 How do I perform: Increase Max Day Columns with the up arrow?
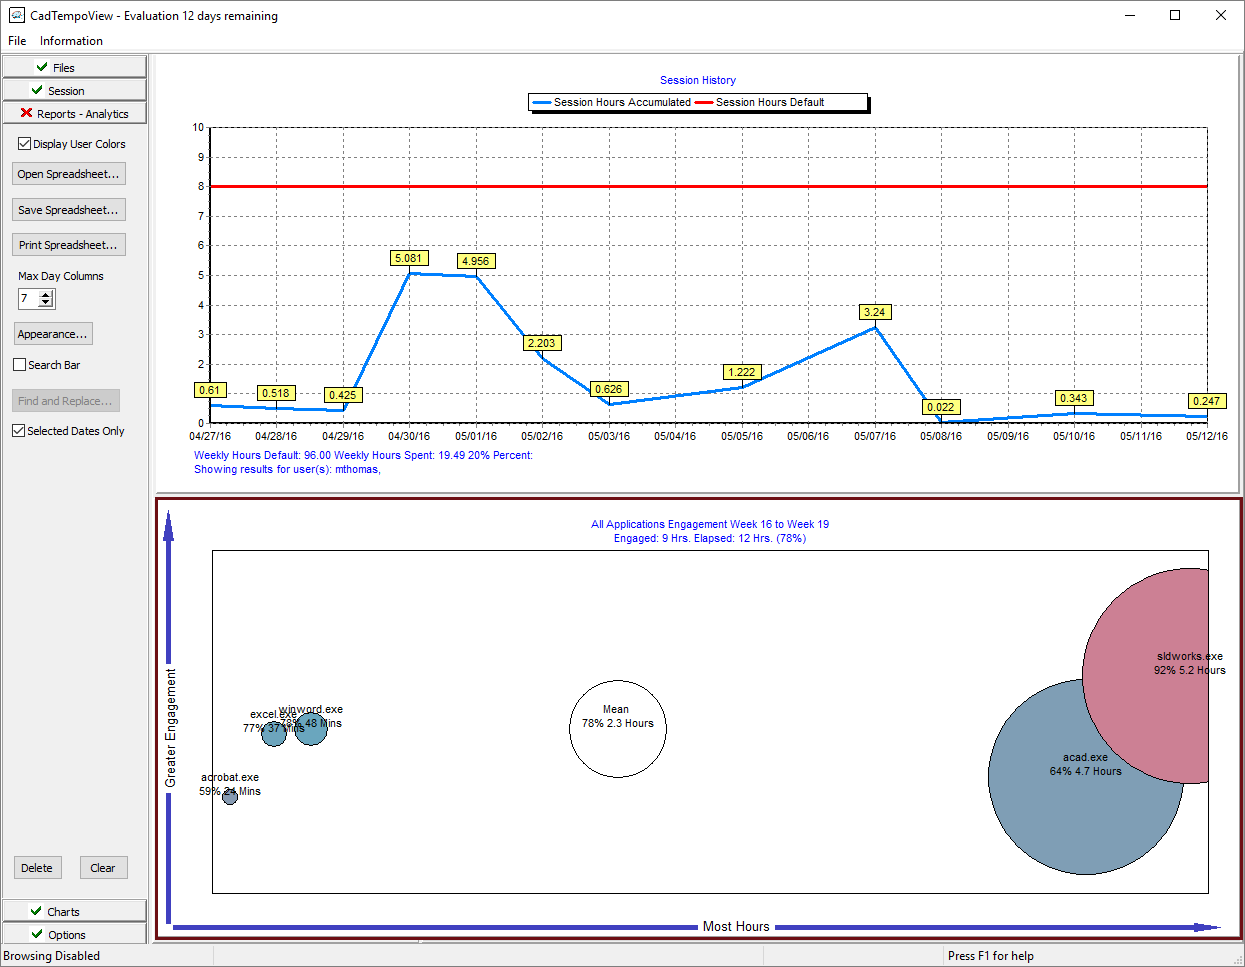click(46, 294)
